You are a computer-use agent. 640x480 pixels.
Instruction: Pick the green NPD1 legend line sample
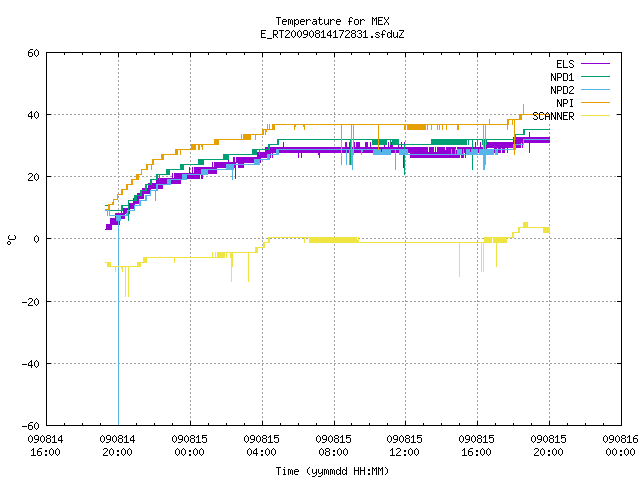click(x=595, y=76)
